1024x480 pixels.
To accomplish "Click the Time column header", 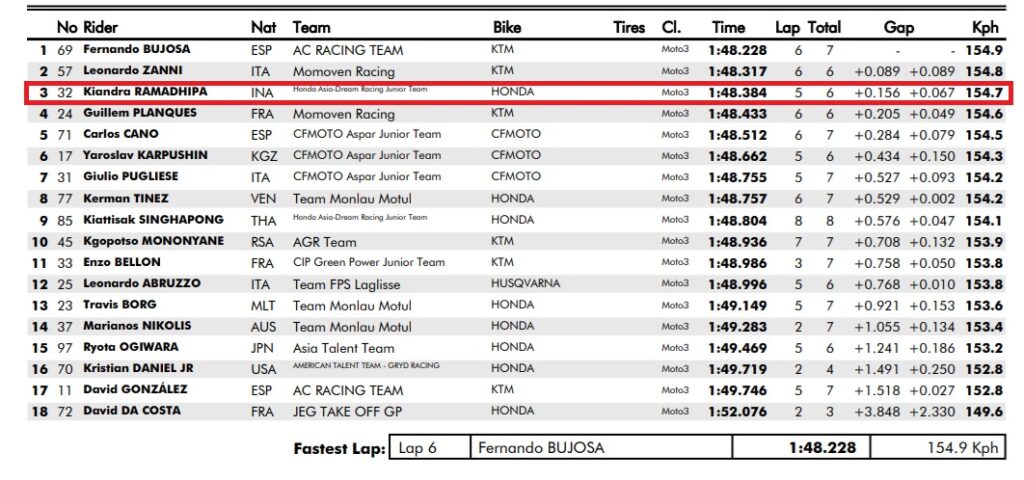I will (728, 27).
